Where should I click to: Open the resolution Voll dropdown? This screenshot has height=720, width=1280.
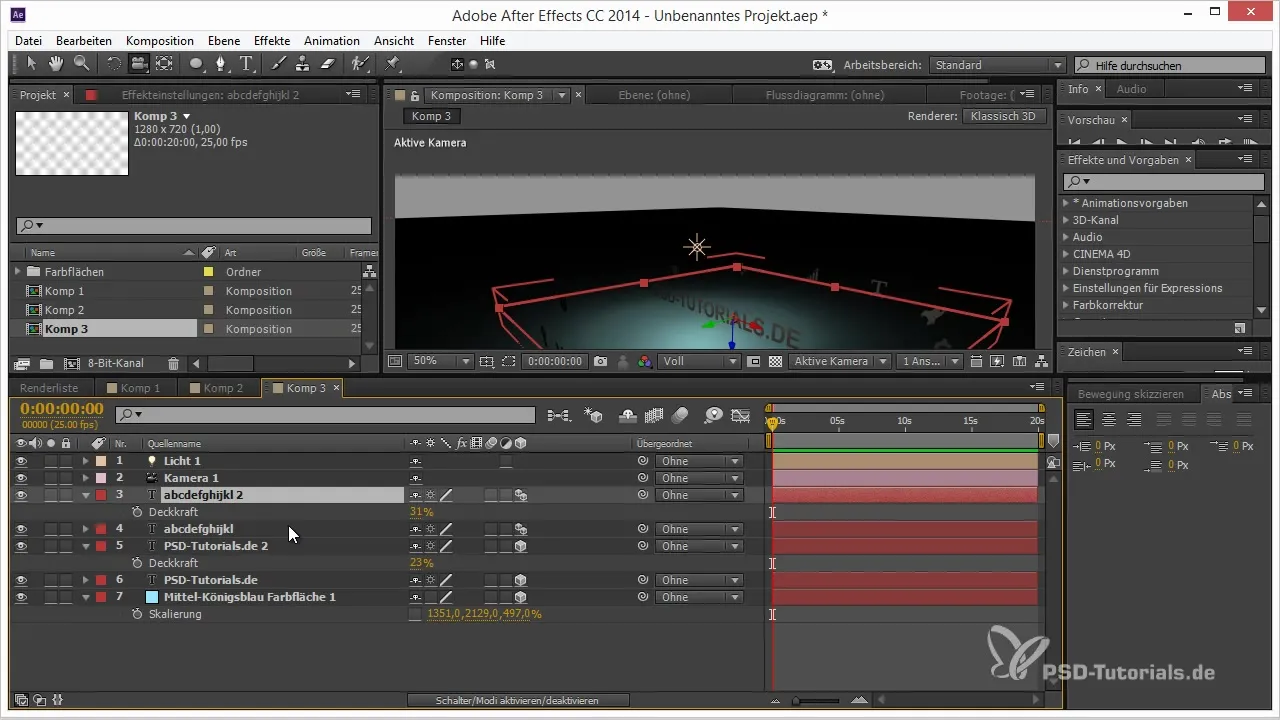coord(698,361)
